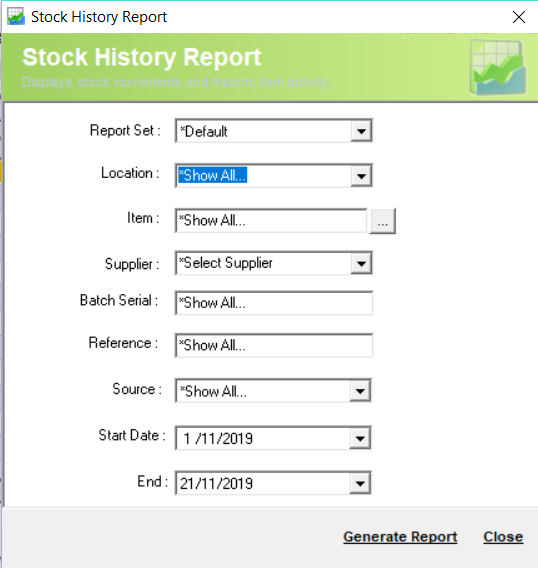Select the highlighted Location Show All text
Viewport: 538px width, 568px height.
click(x=213, y=175)
